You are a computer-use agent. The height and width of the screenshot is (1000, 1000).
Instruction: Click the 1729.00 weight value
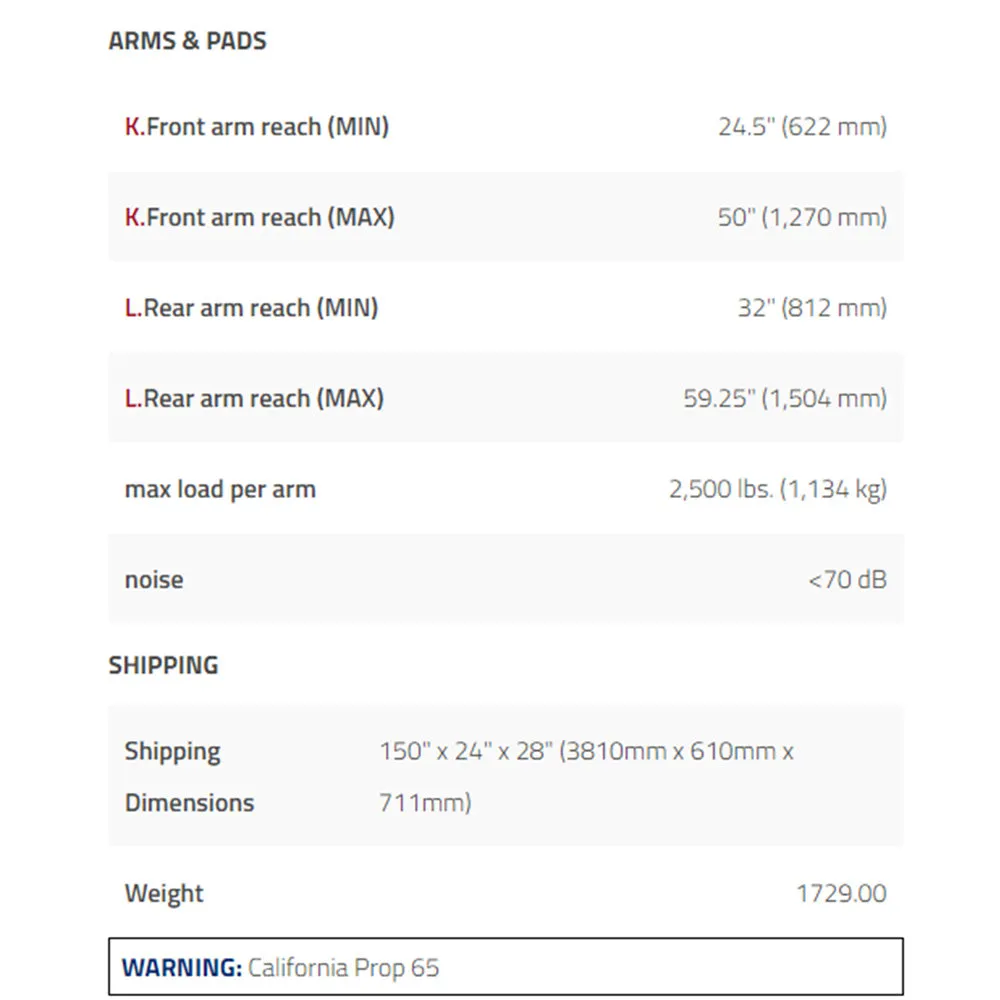tap(842, 893)
